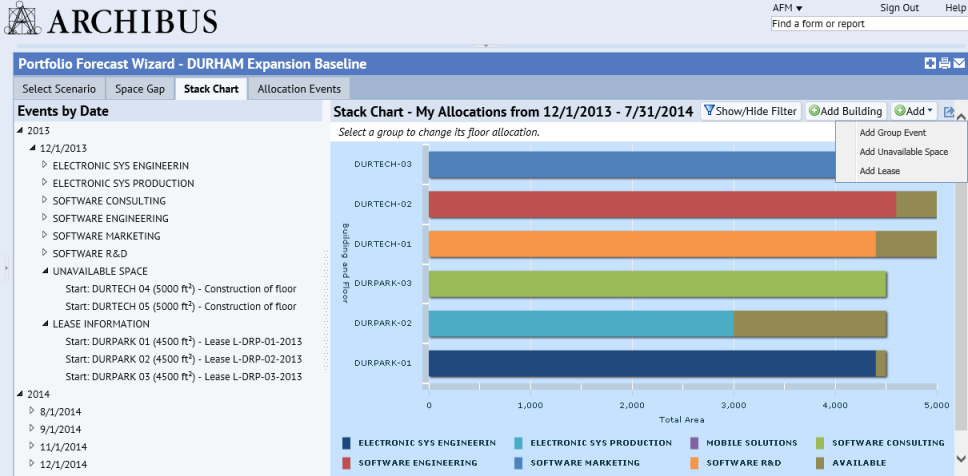
Task: Expand the 12/1/2014 tree node
Action: tap(32, 464)
